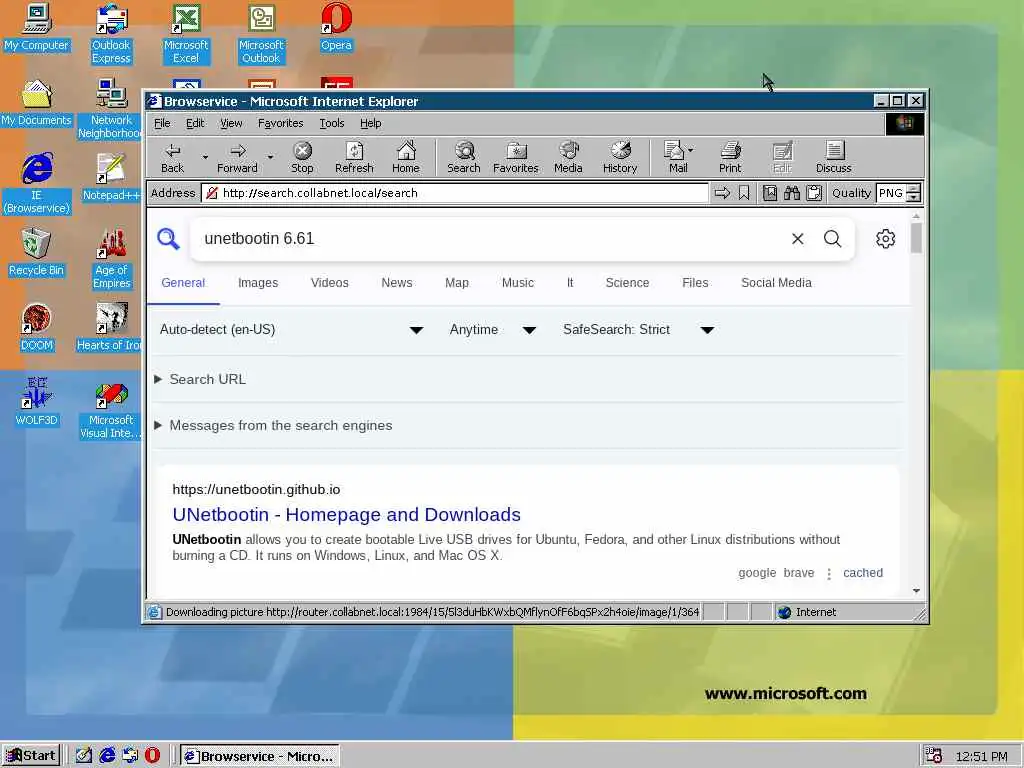Select Notepad++ desktop icon

tap(111, 177)
